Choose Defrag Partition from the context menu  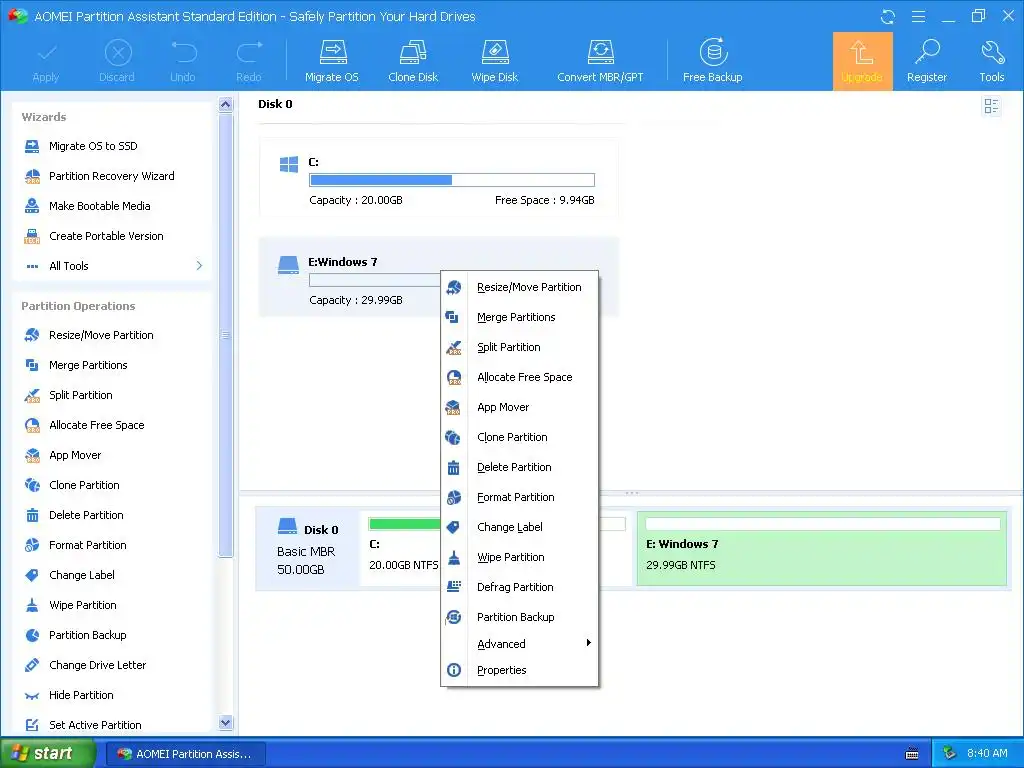[x=520, y=588]
